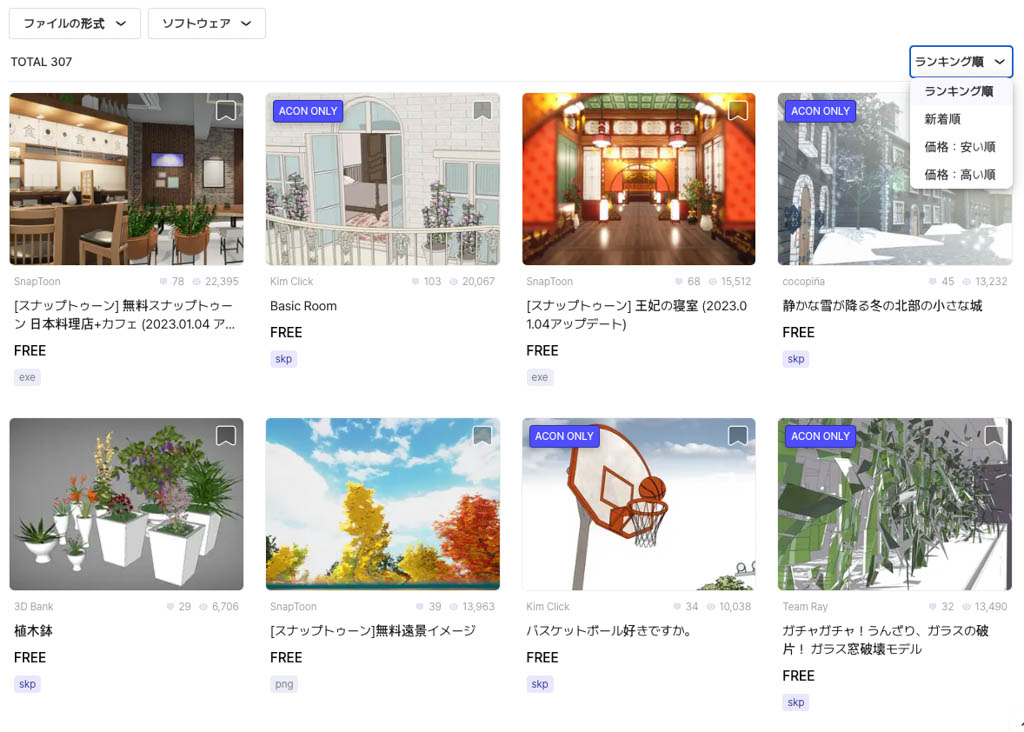Open the Japanese restaurant cafe thumbnail
The image size is (1024, 732).
(x=127, y=179)
